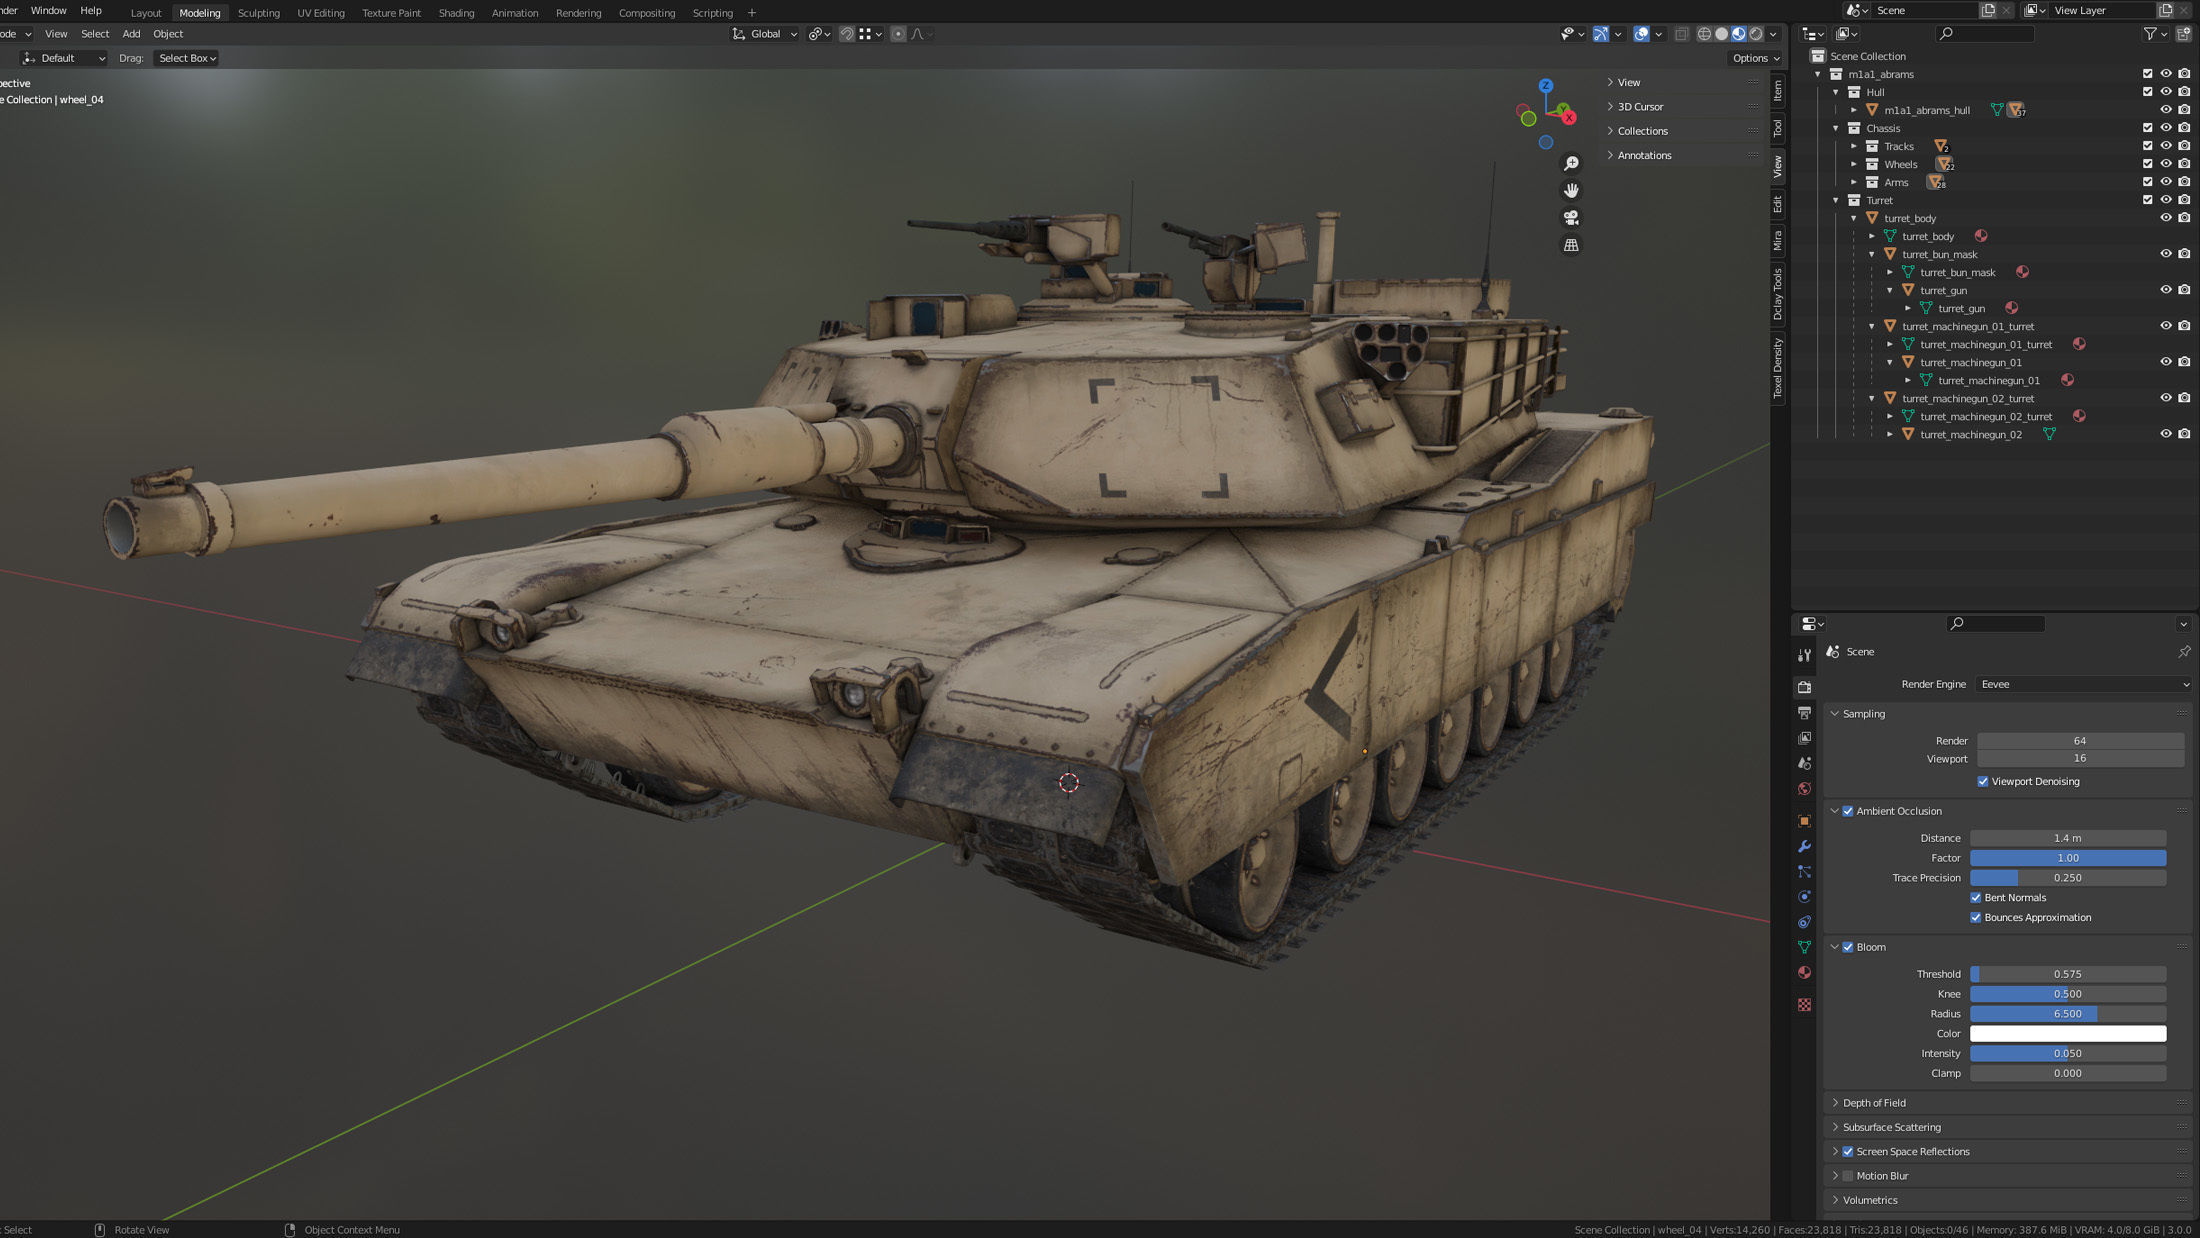
Task: Switch perspective/orthographic via grid icon
Action: tap(1571, 245)
